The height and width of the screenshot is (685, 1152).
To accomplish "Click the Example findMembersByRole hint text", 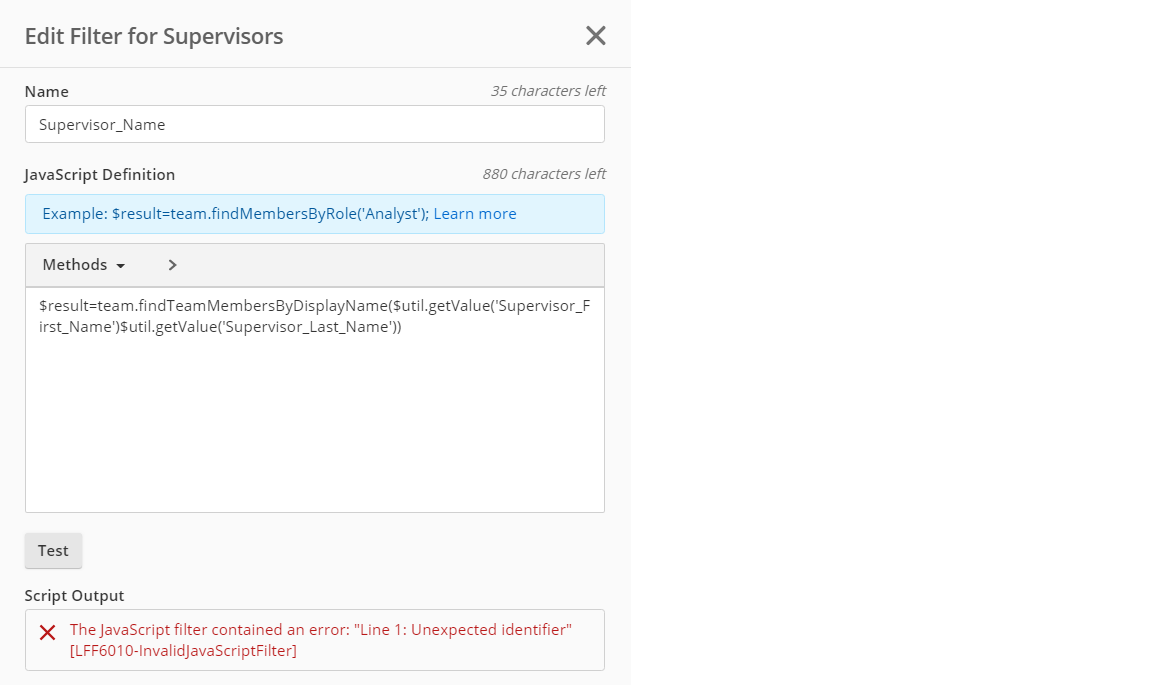I will 235,214.
